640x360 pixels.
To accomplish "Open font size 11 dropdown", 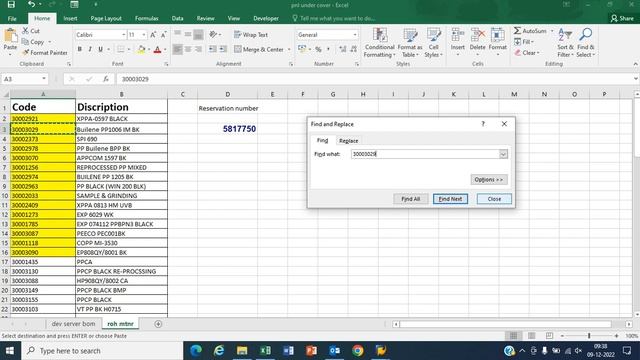I will [144, 35].
